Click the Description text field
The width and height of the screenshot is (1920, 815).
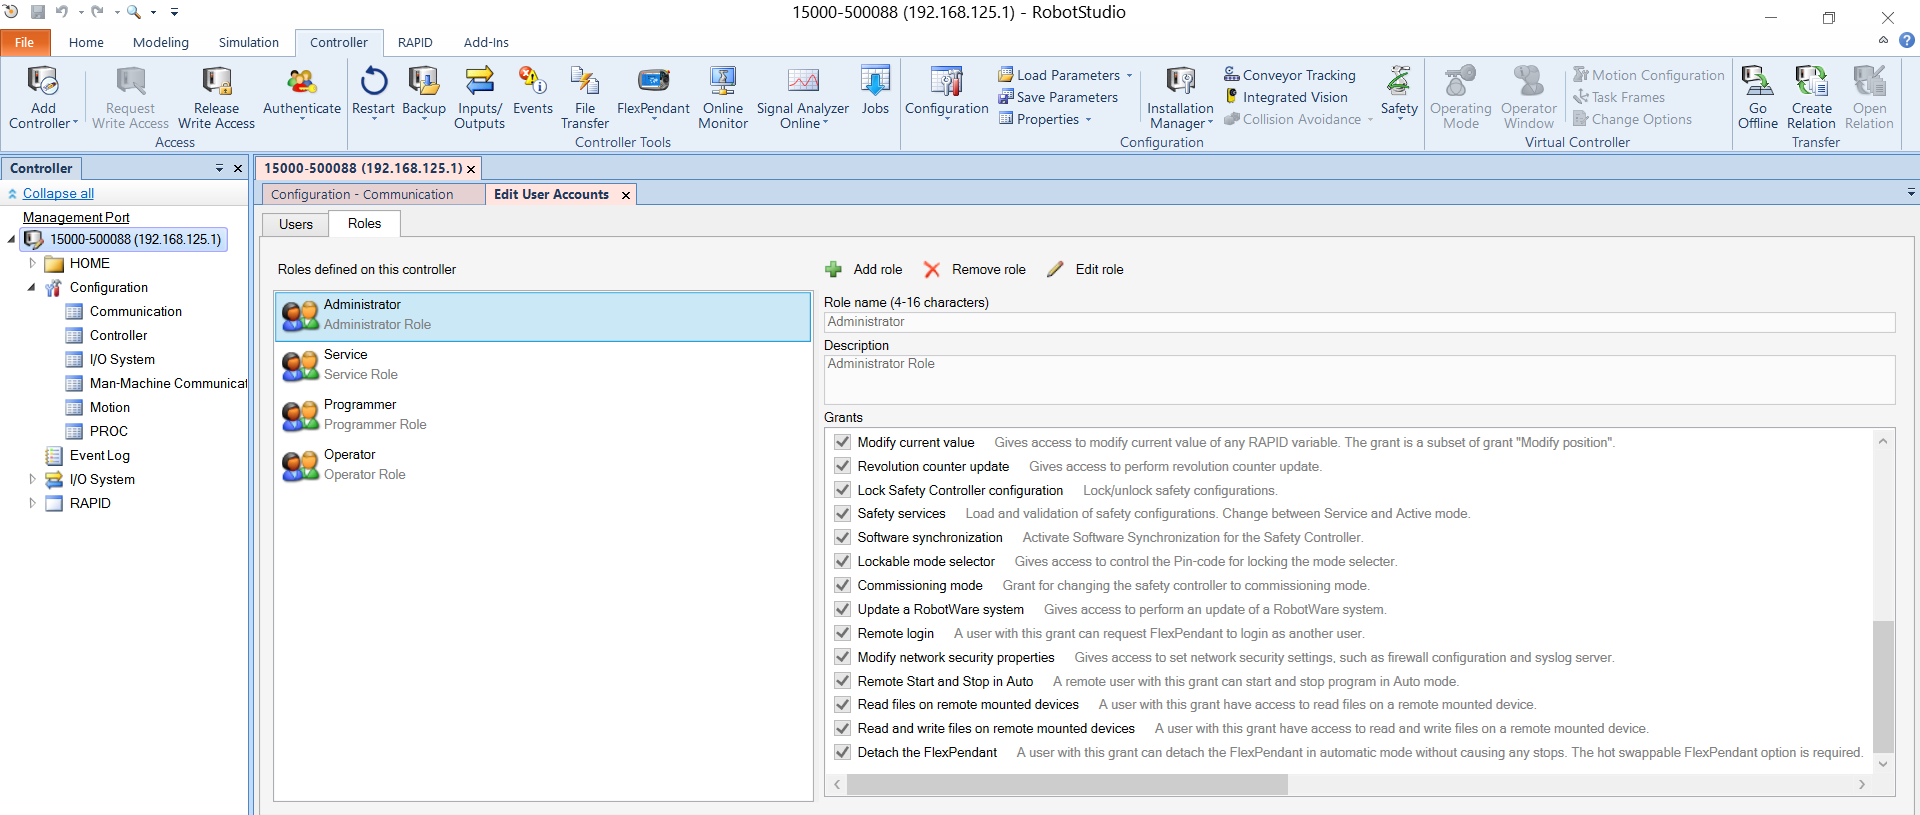[x=1359, y=380]
